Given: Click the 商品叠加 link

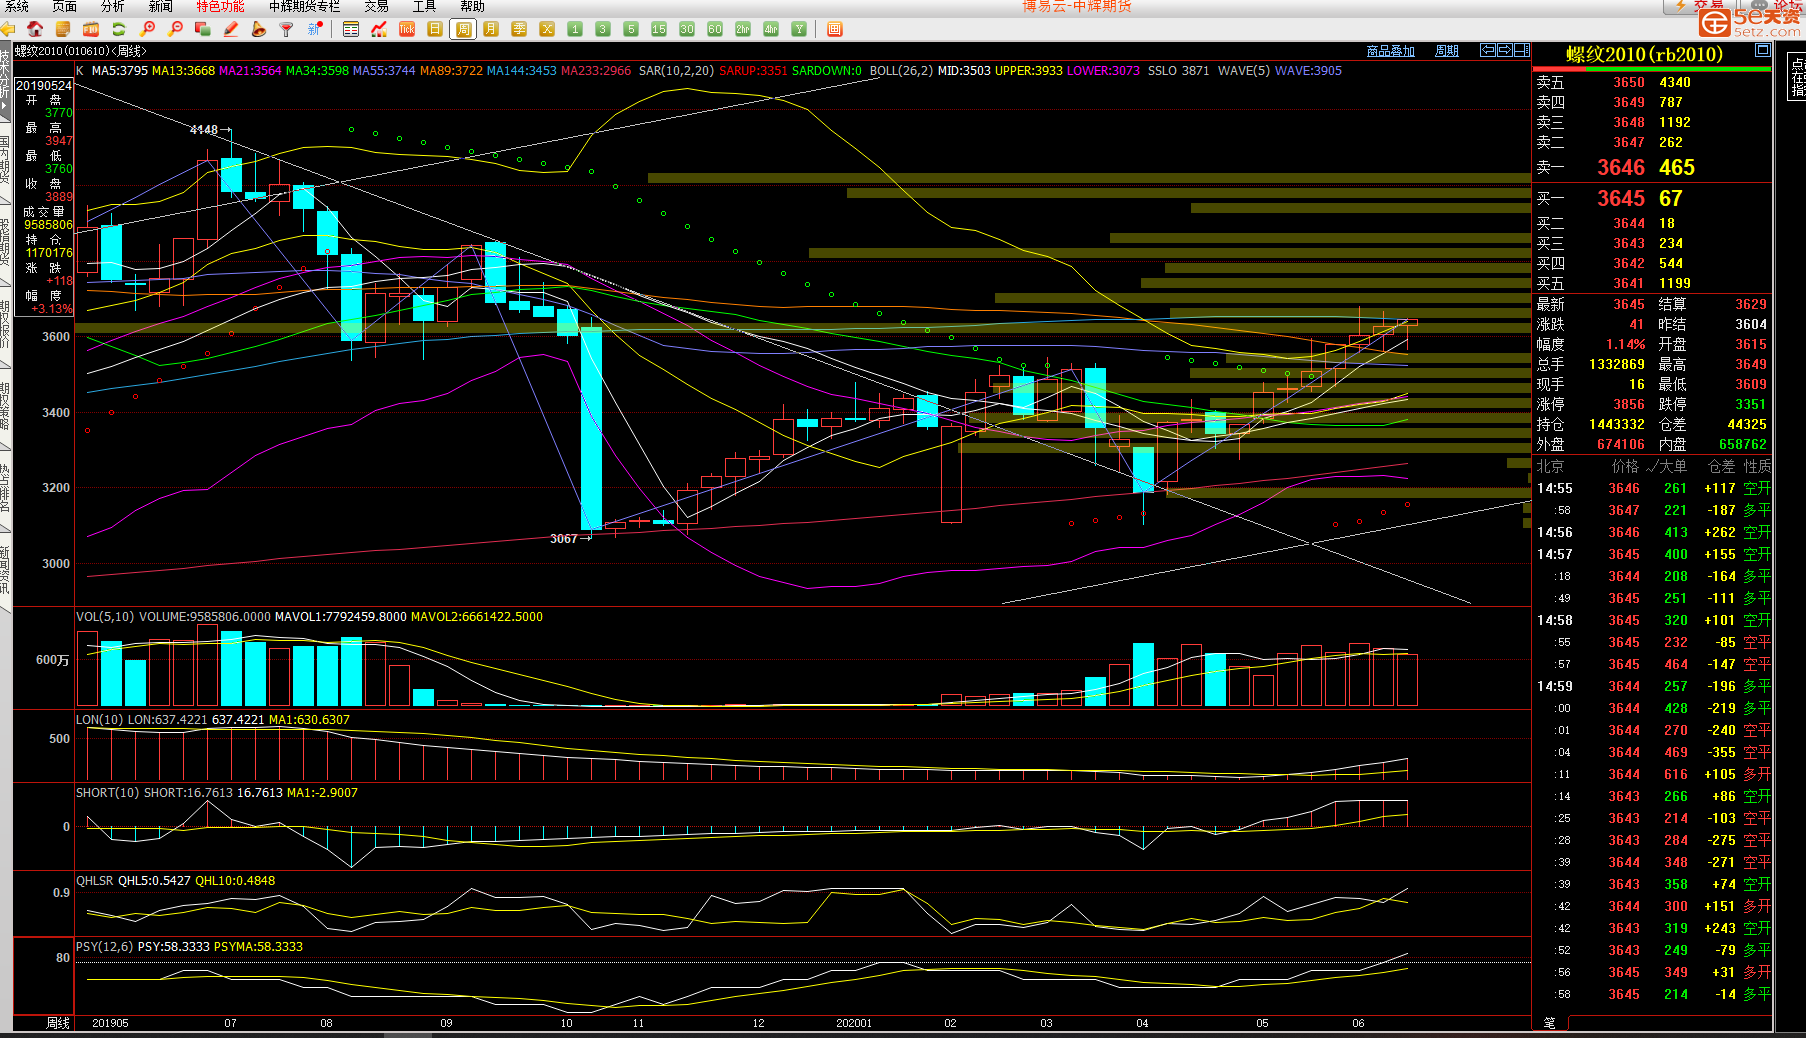Looking at the screenshot, I should (x=1391, y=51).
